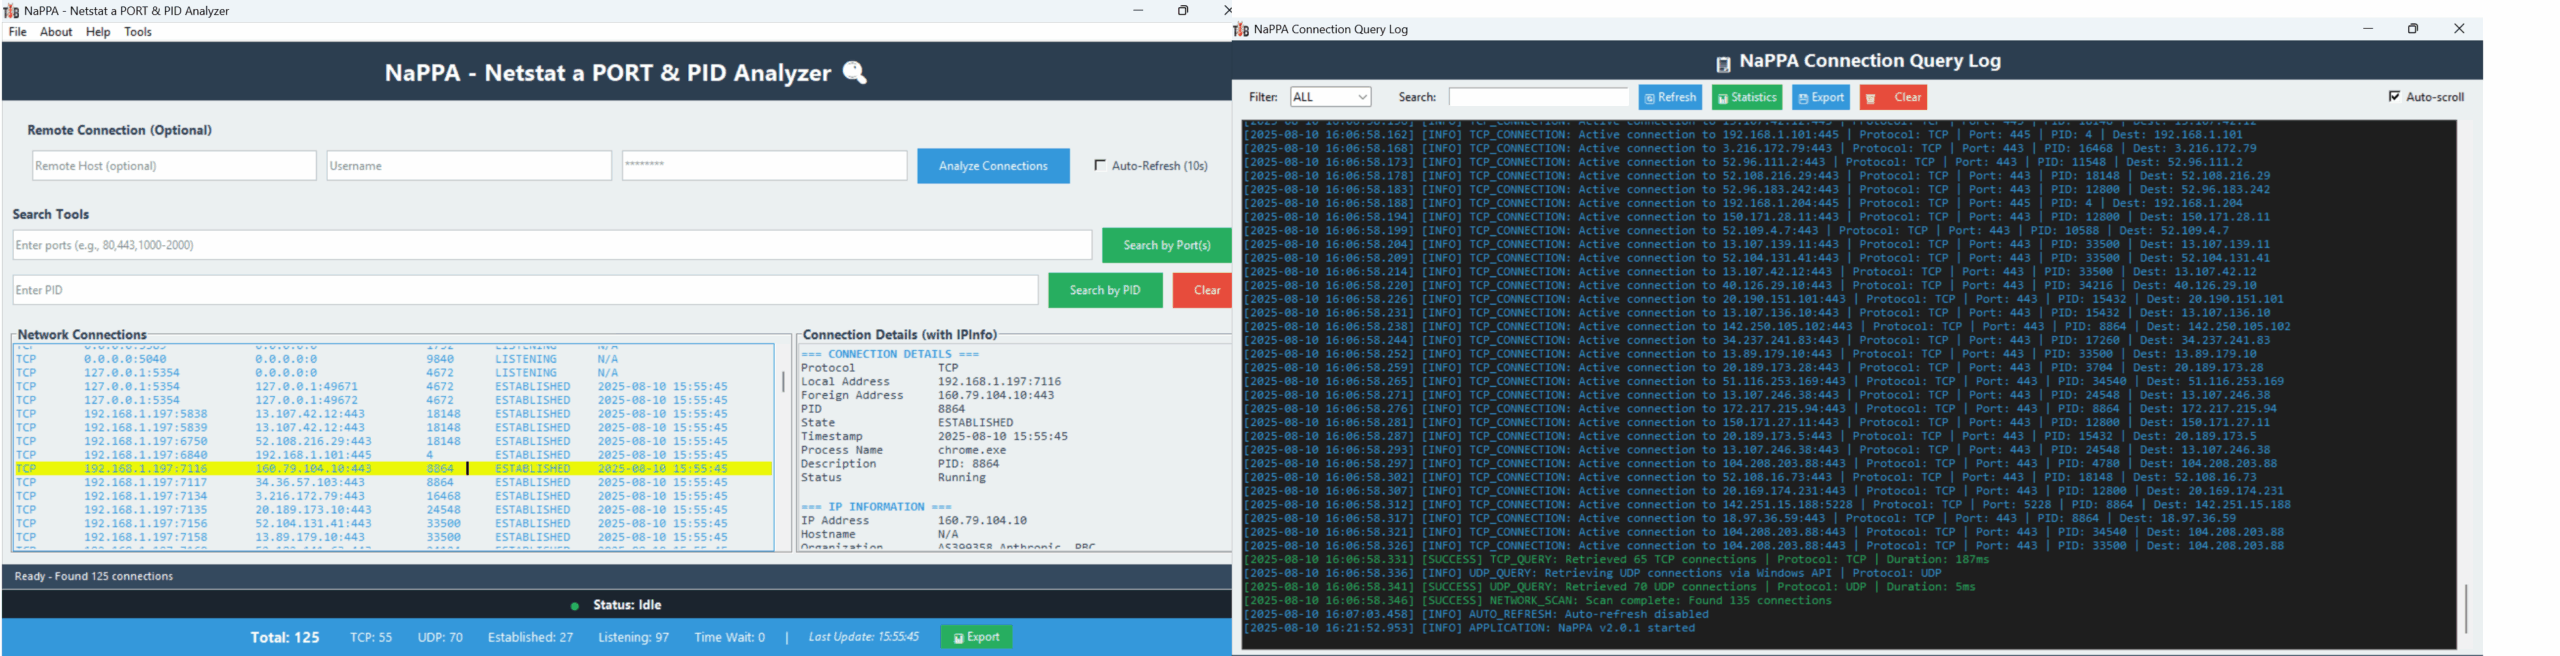Select connection row 52.104.131.41:443
Screen dimensions: 2560x656
coord(393,523)
